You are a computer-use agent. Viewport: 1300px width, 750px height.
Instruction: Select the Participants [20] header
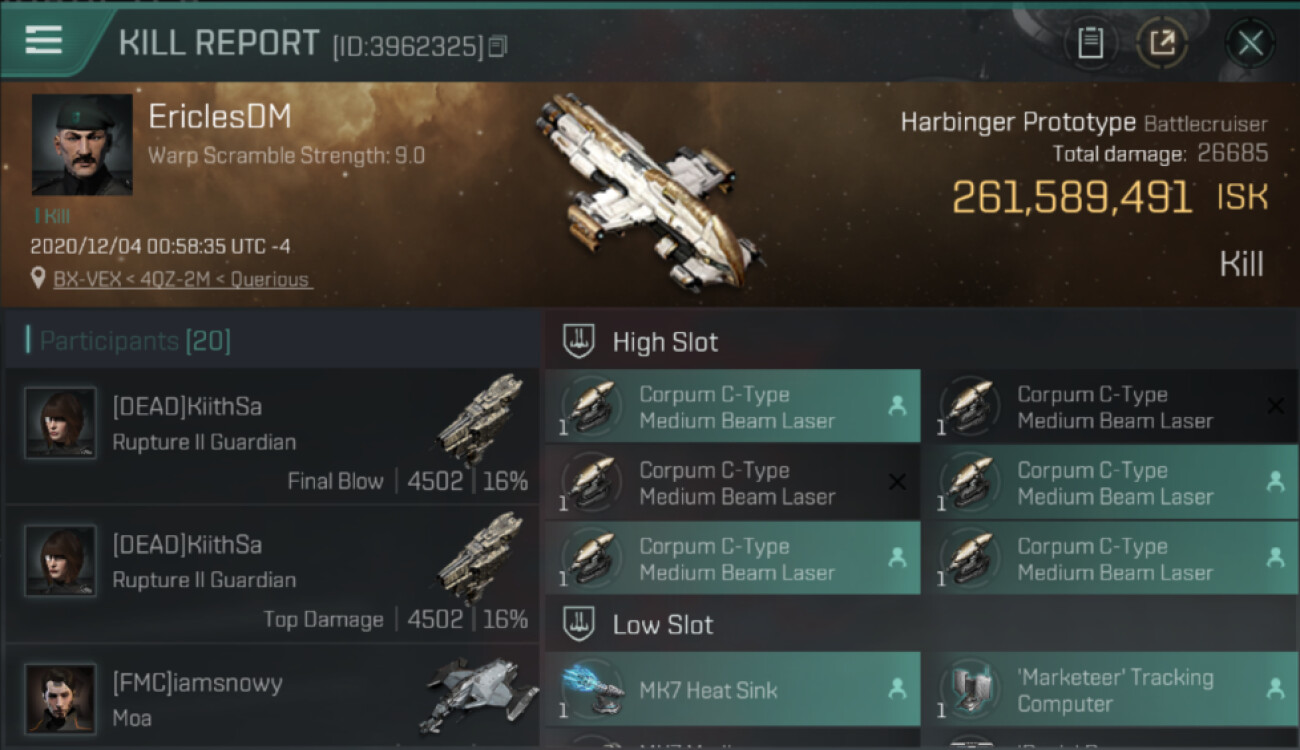[135, 342]
